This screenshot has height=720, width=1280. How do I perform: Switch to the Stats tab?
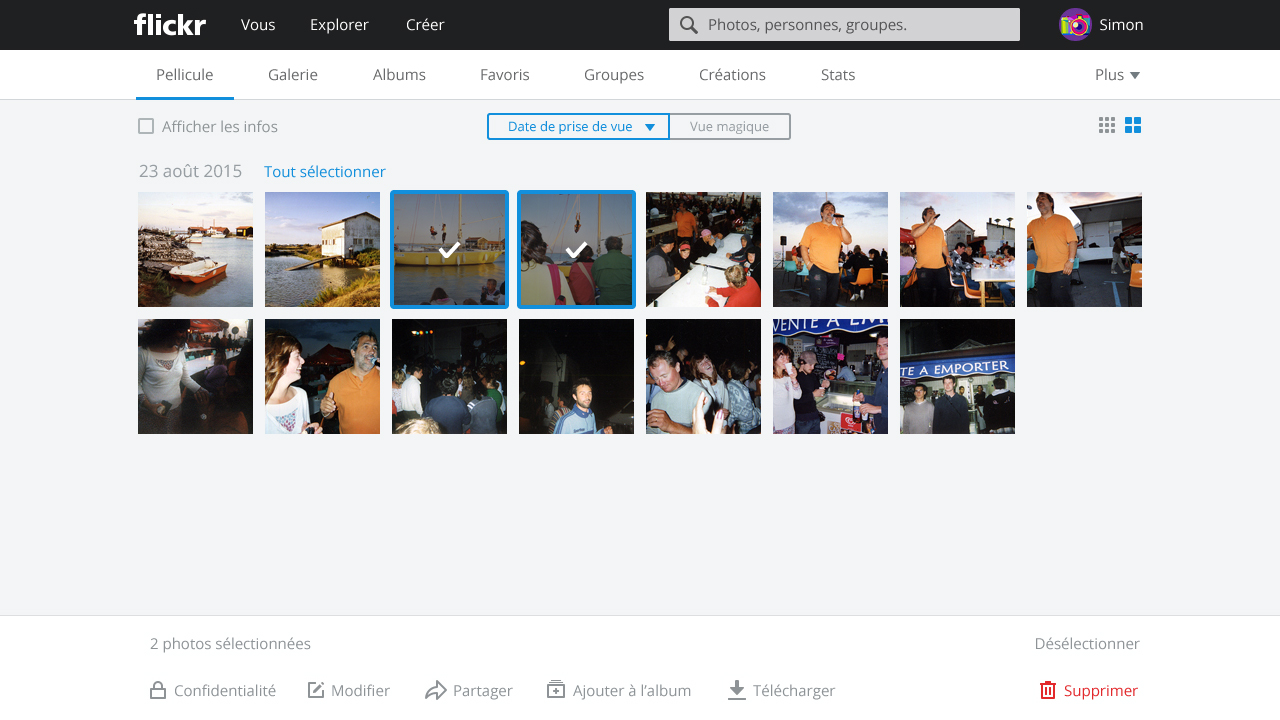coord(838,75)
